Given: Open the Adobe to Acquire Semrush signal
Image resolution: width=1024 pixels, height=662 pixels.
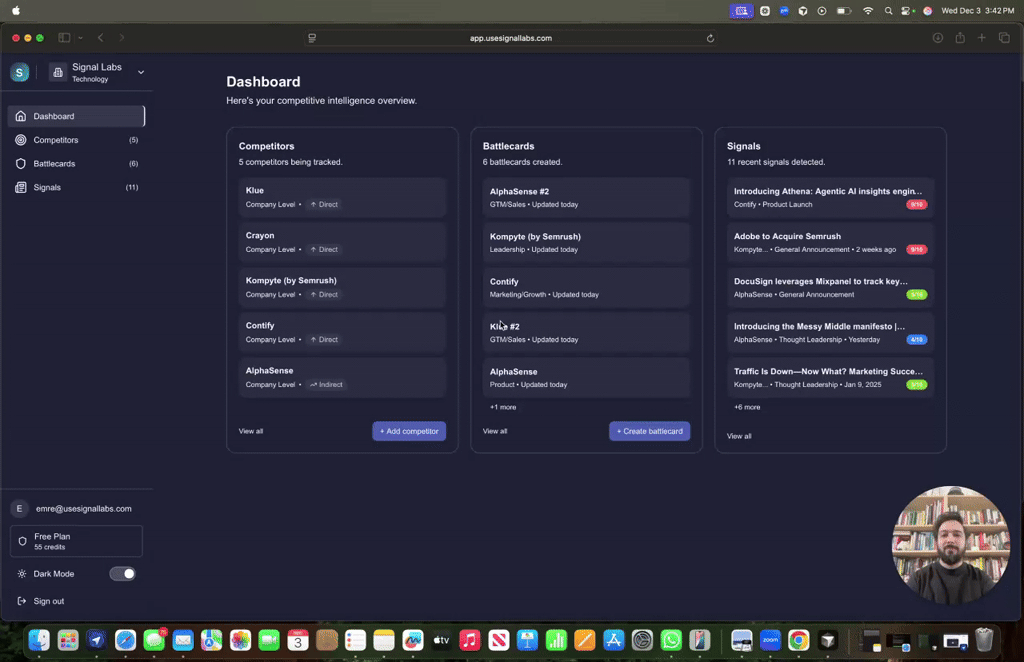Looking at the screenshot, I should pyautogui.click(x=830, y=242).
